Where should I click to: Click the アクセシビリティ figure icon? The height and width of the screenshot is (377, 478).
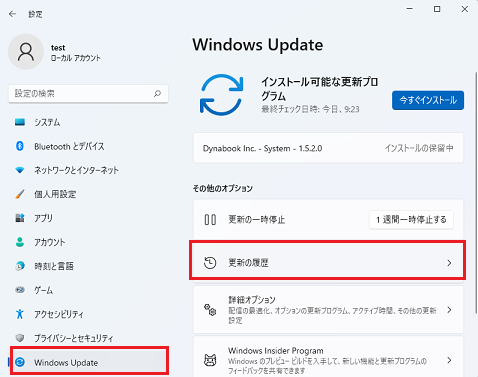(x=20, y=314)
